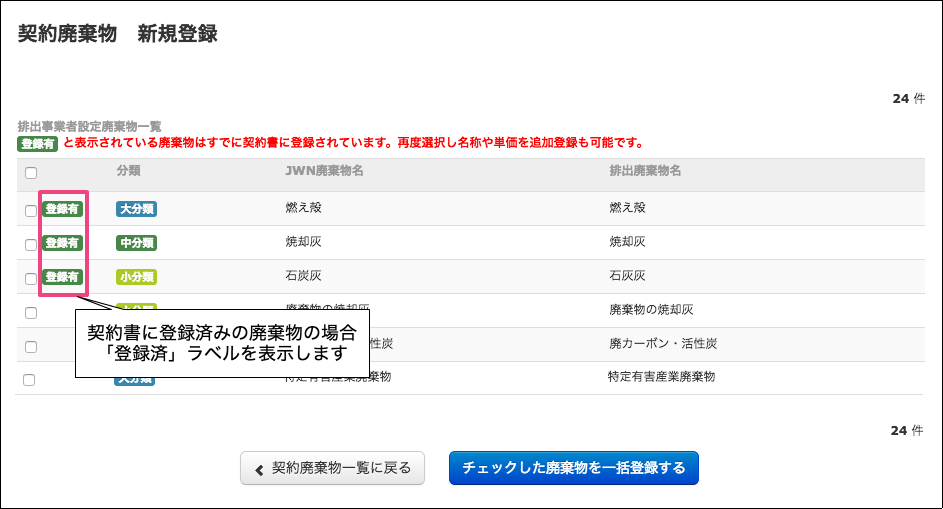Click the back arrow icon on 契約廃棄物一覧に戻る
Viewport: 943px width, 509px height.
(259, 468)
